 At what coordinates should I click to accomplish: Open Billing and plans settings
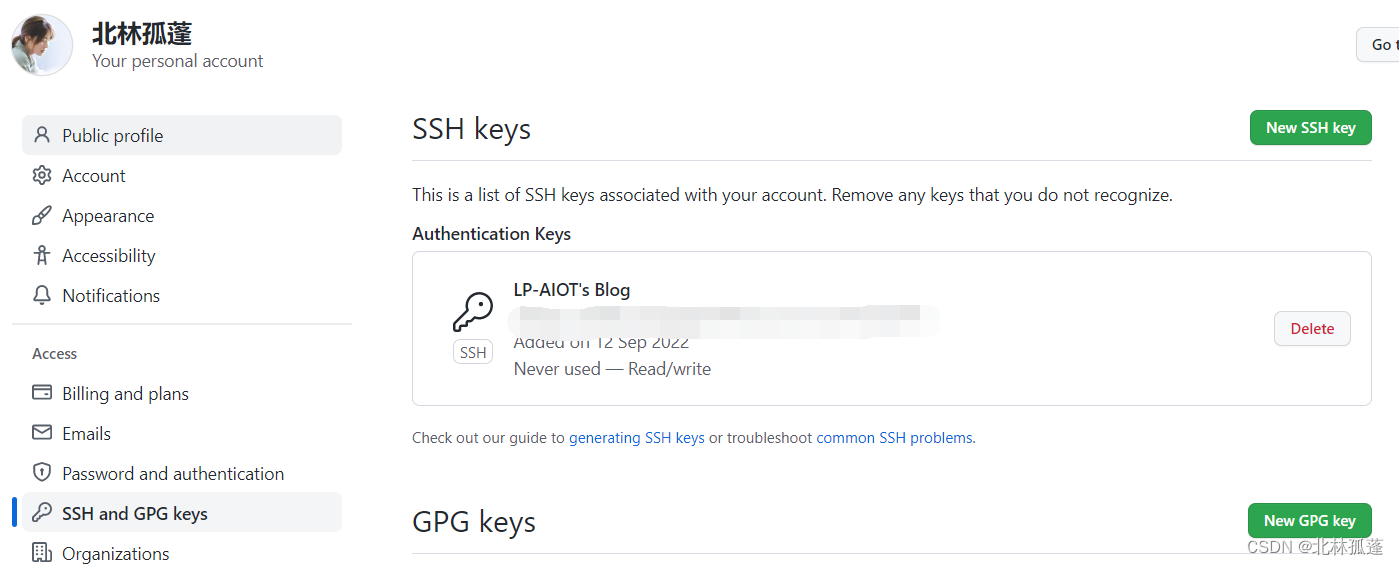tap(182, 393)
